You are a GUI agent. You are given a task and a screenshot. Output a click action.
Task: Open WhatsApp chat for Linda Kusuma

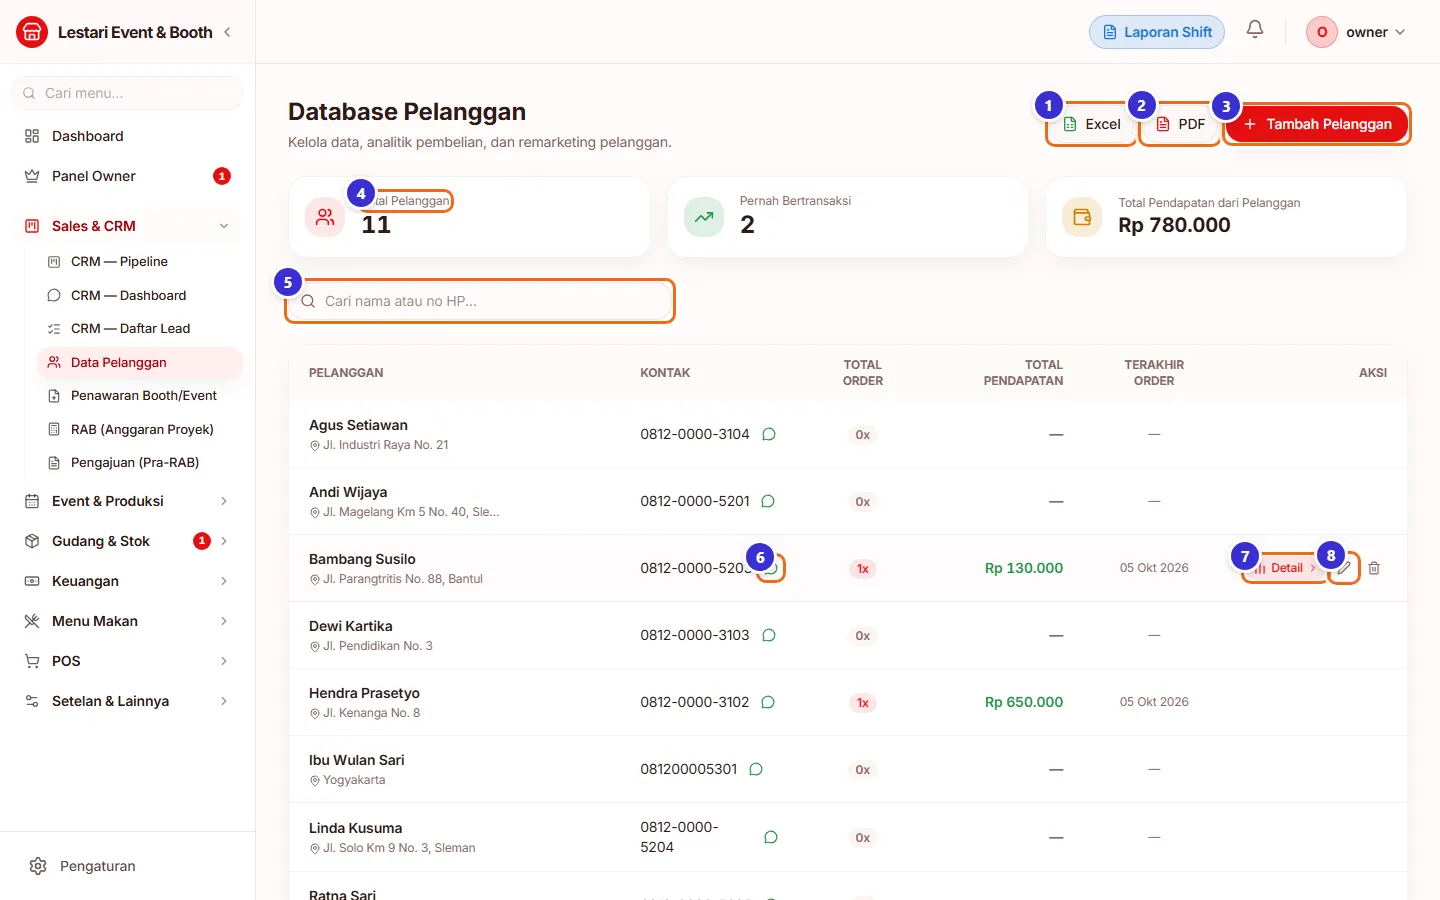click(x=771, y=837)
